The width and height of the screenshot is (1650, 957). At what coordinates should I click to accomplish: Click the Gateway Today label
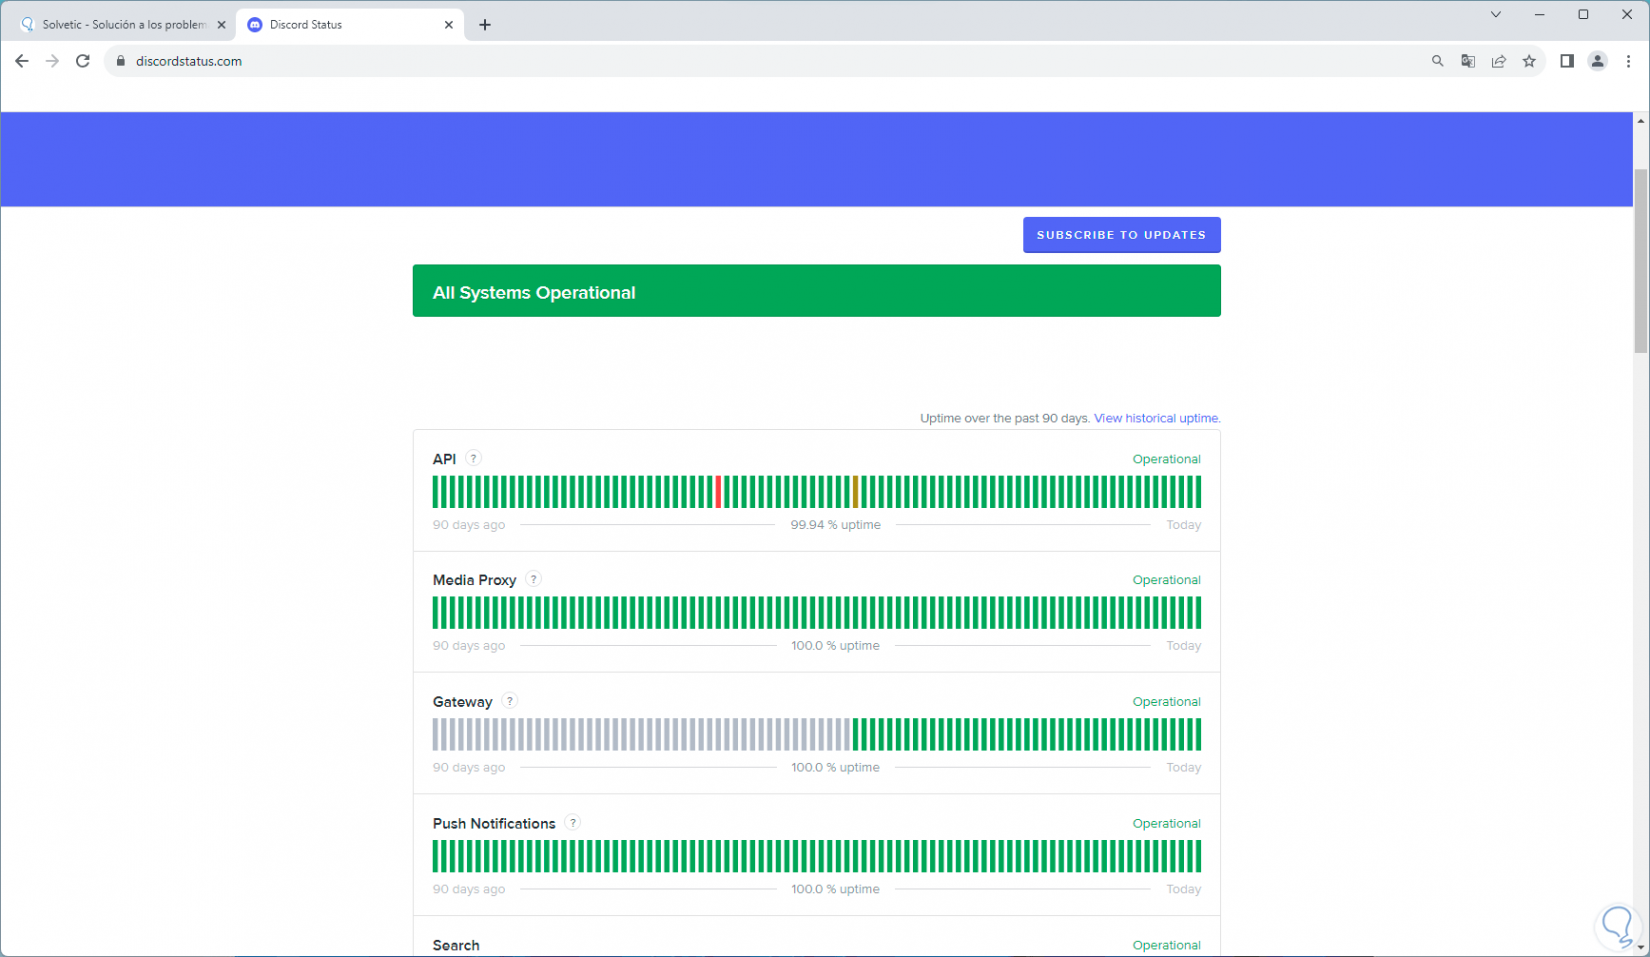click(x=1184, y=768)
